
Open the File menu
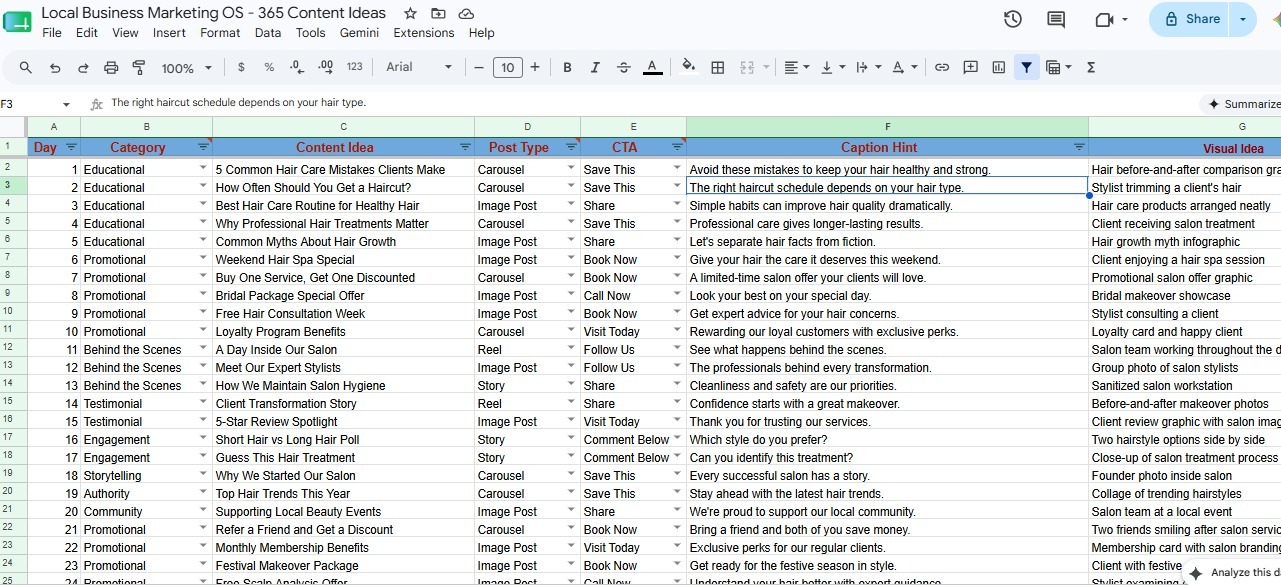pos(52,33)
